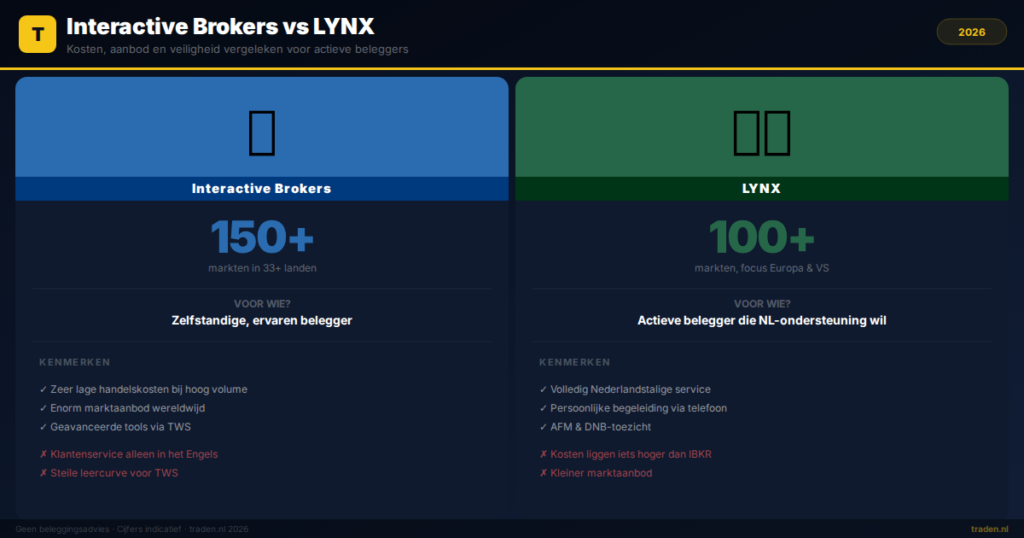Click 'Kleiner marktaanbod' line

pos(596,473)
